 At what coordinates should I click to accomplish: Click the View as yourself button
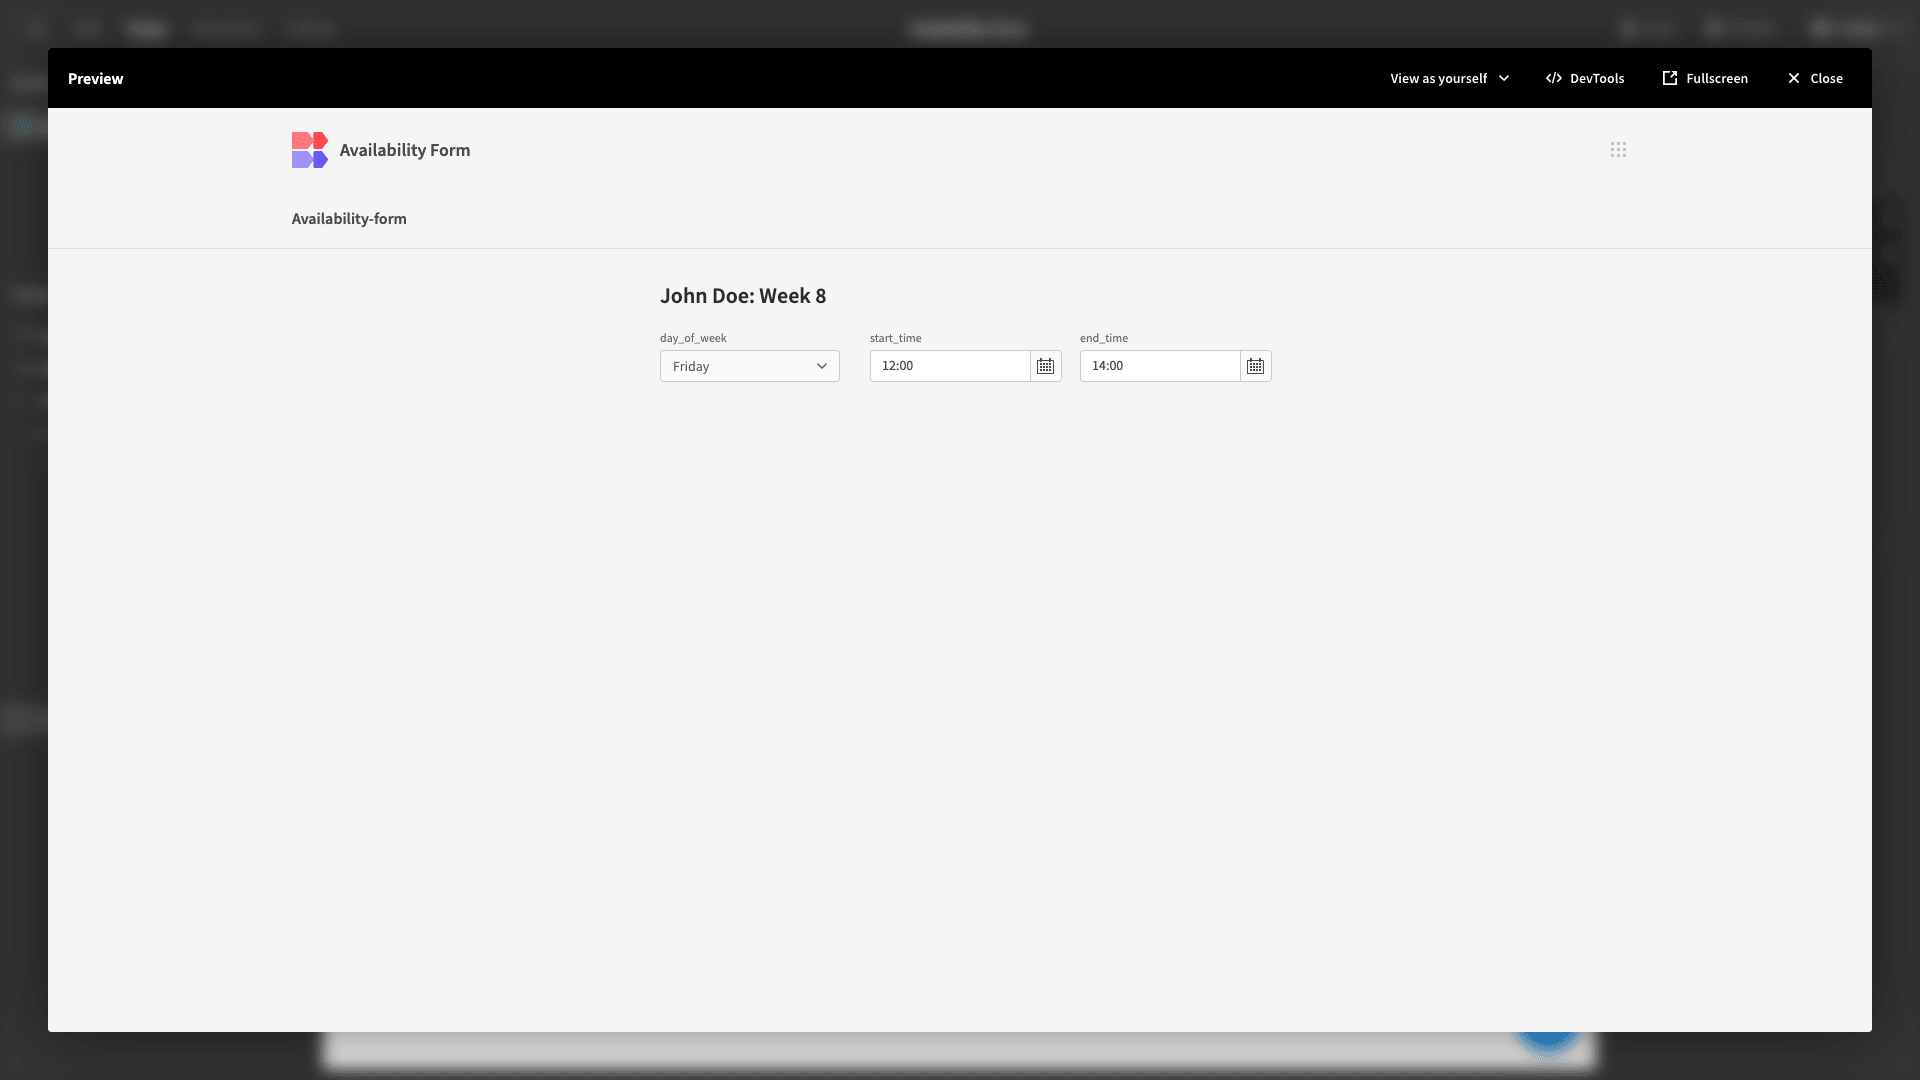(x=1448, y=78)
